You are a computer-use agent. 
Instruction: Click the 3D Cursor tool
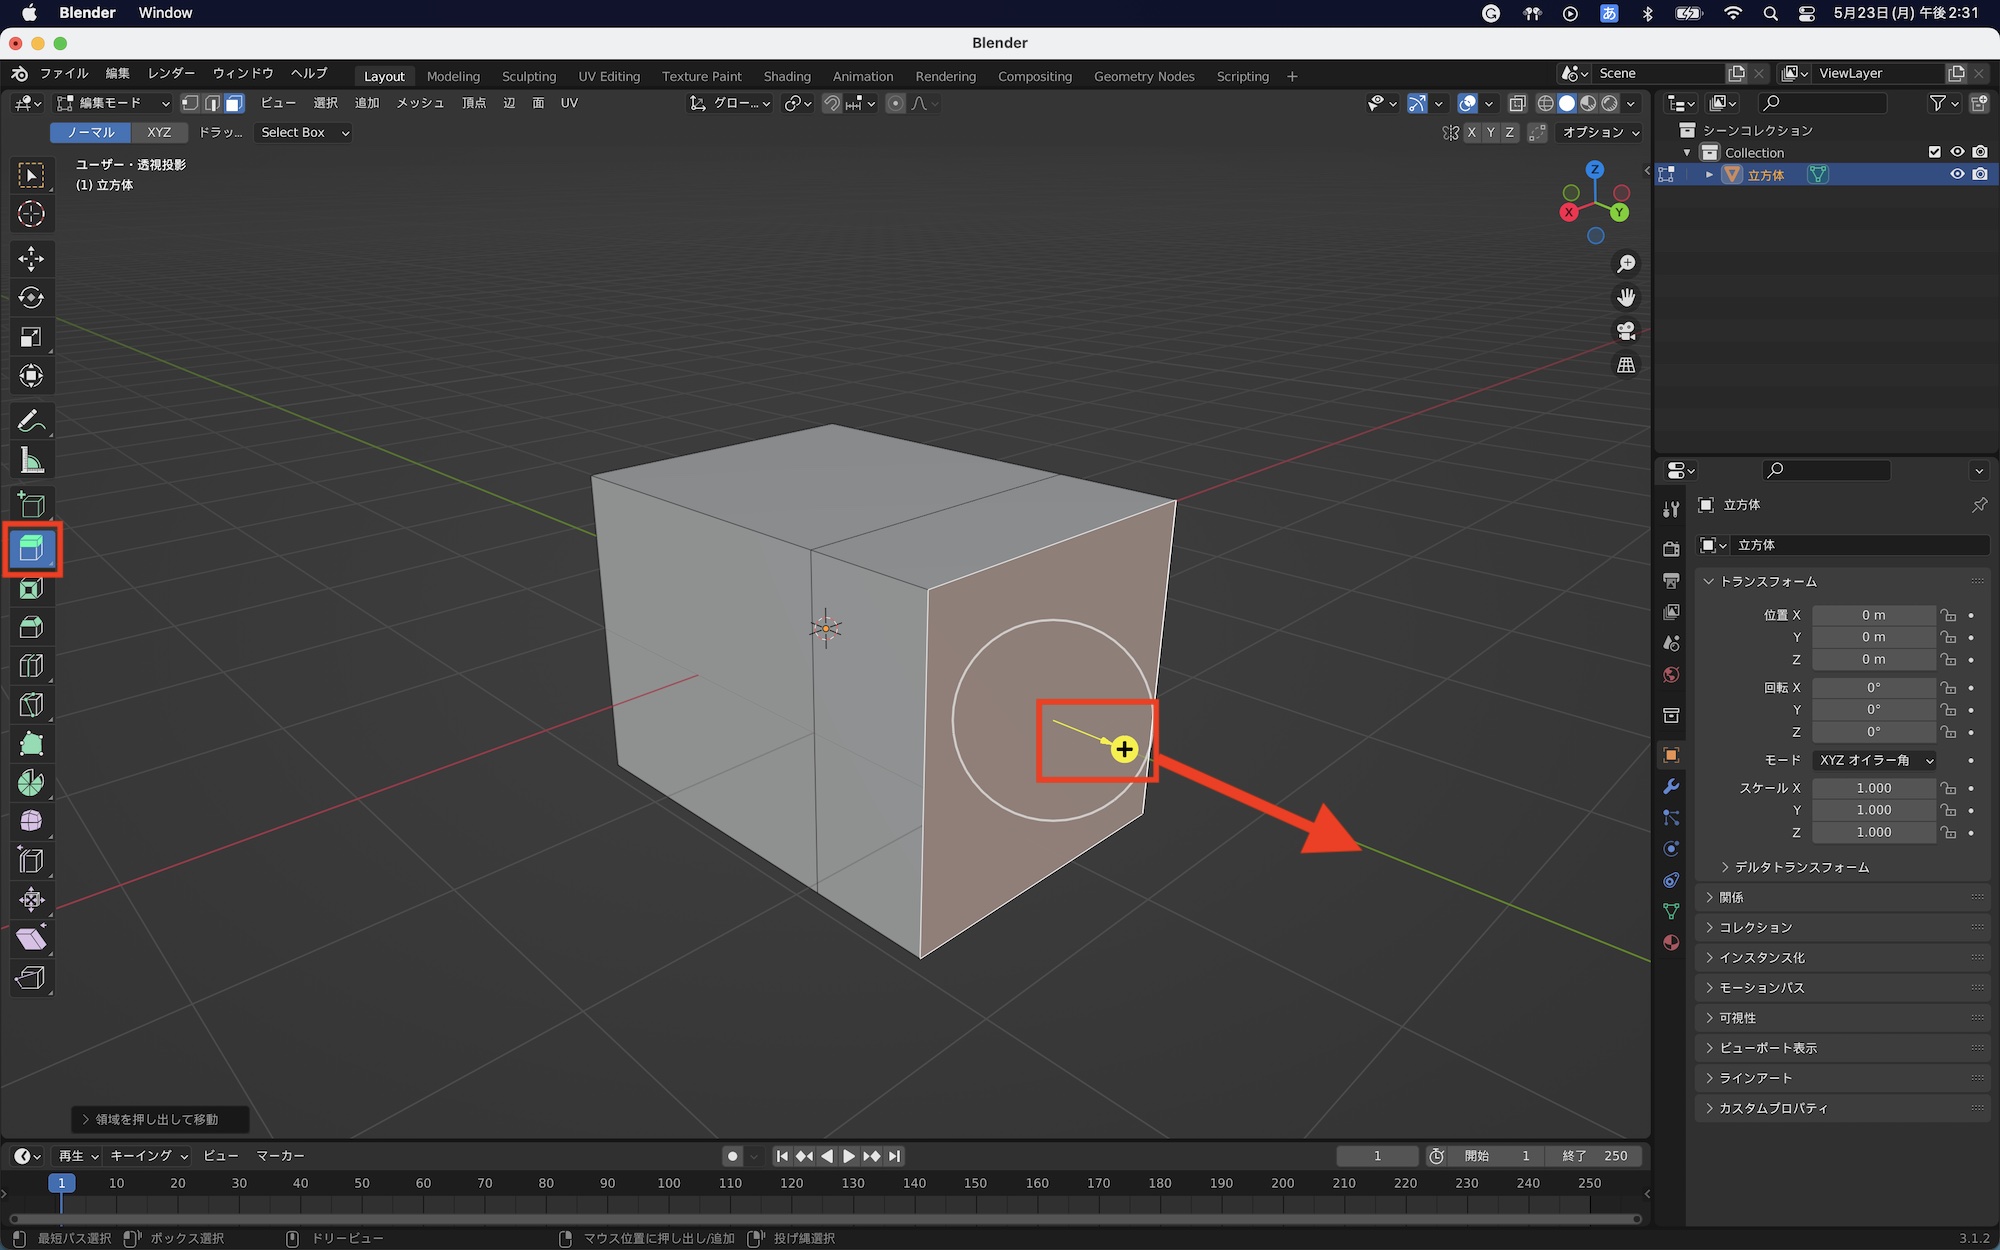[x=31, y=214]
